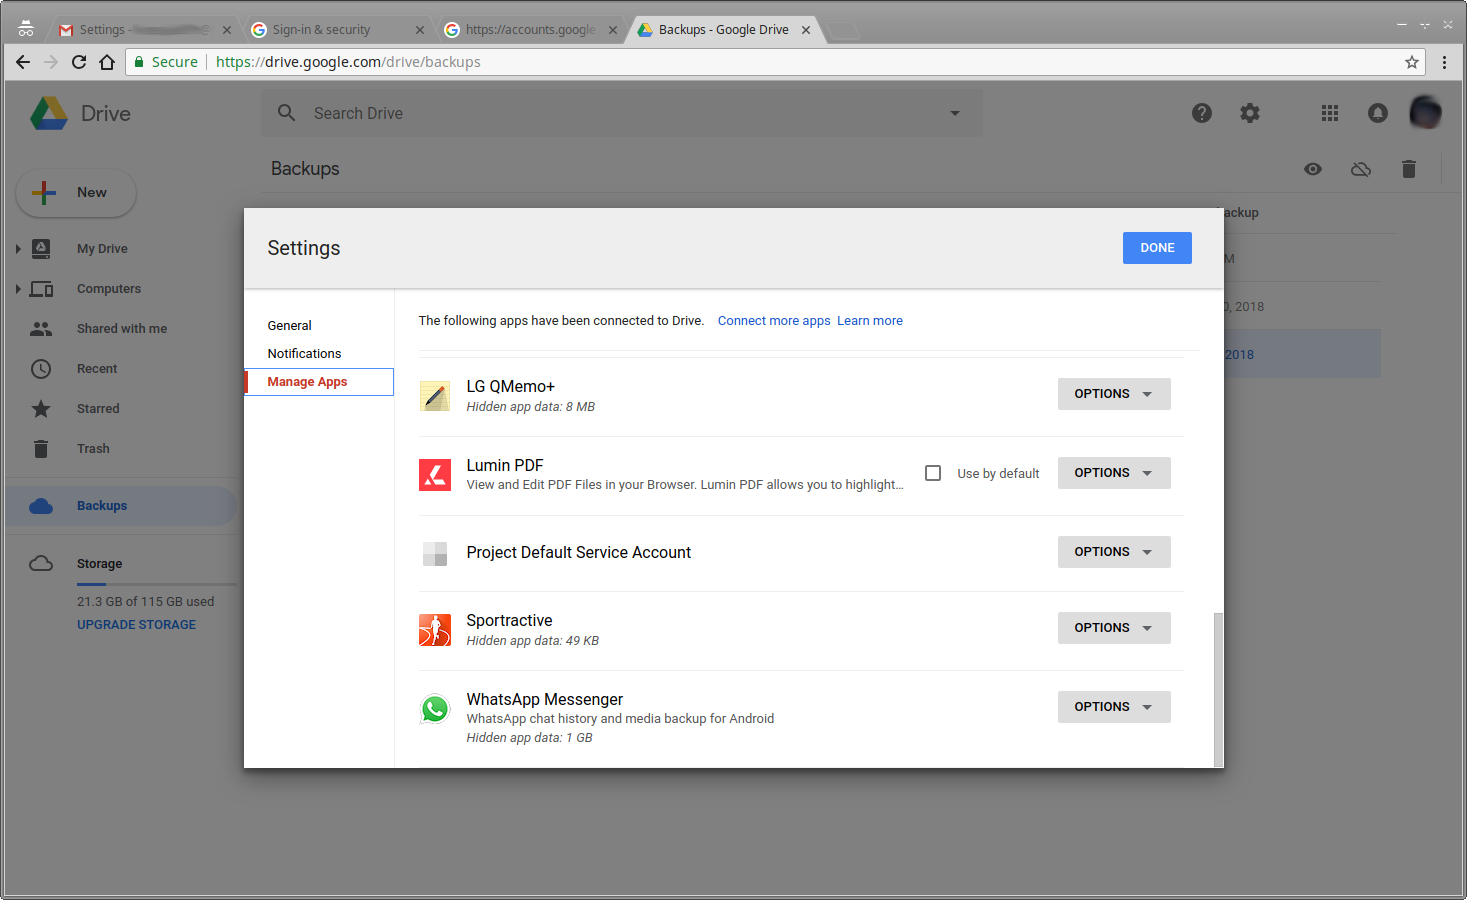Click the search magnifier icon
Screen dimensions: 1467x900
(x=286, y=113)
